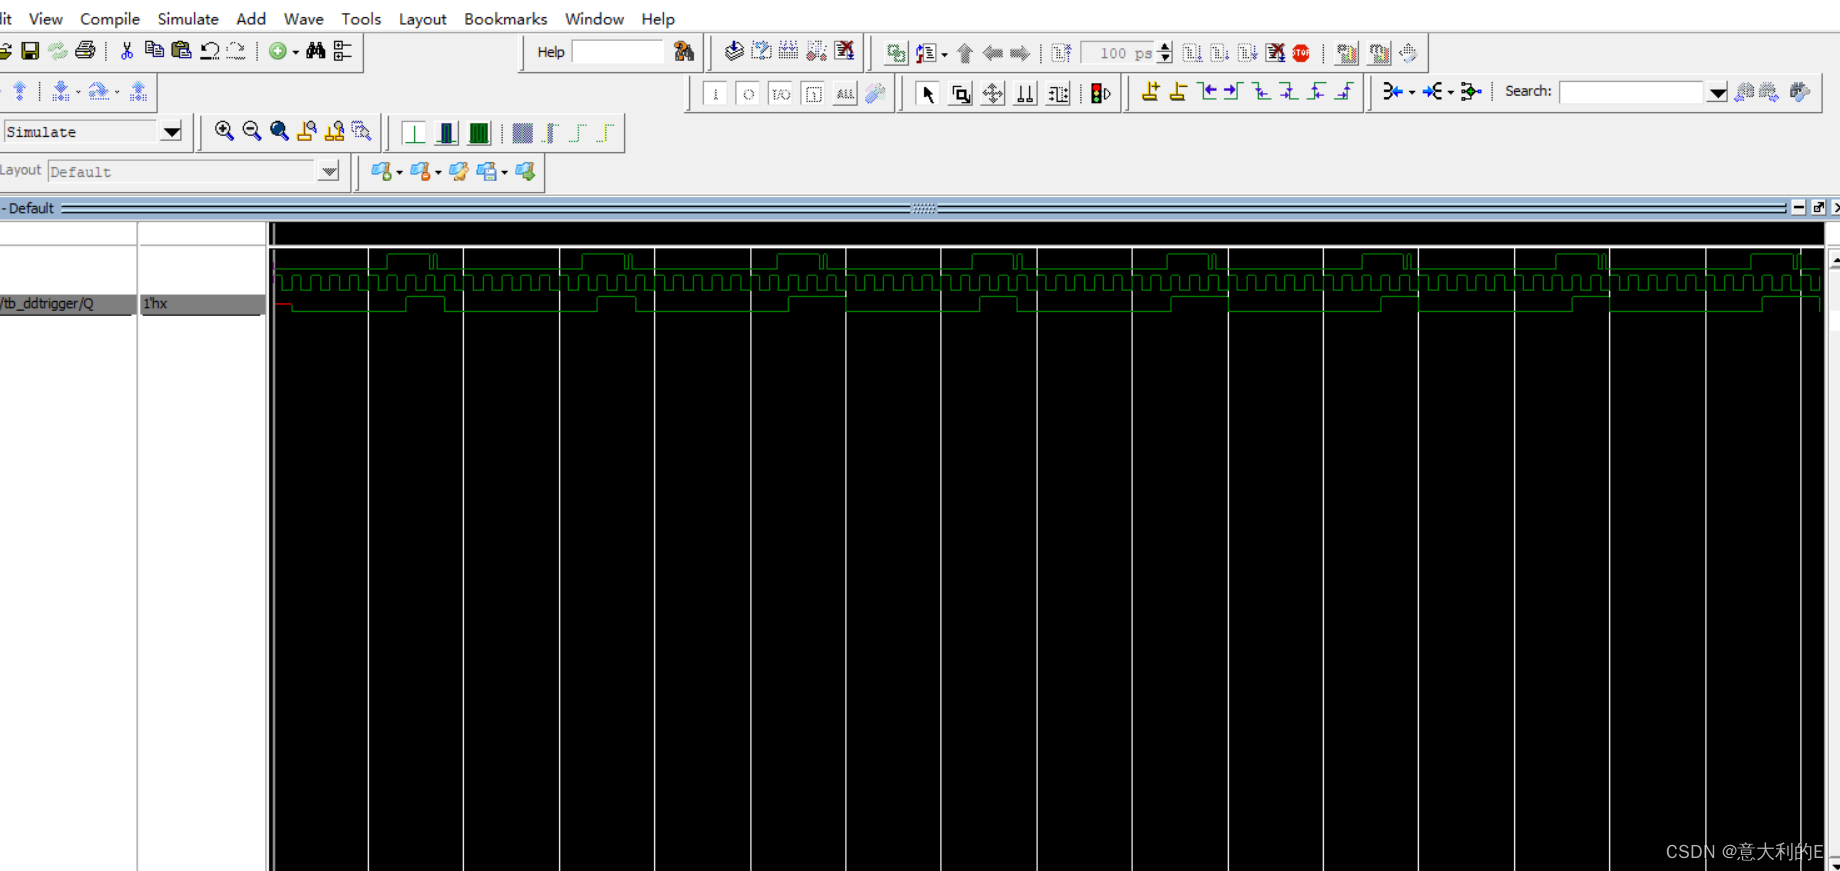Open the Wave menu
The image size is (1840, 871).
[304, 19]
